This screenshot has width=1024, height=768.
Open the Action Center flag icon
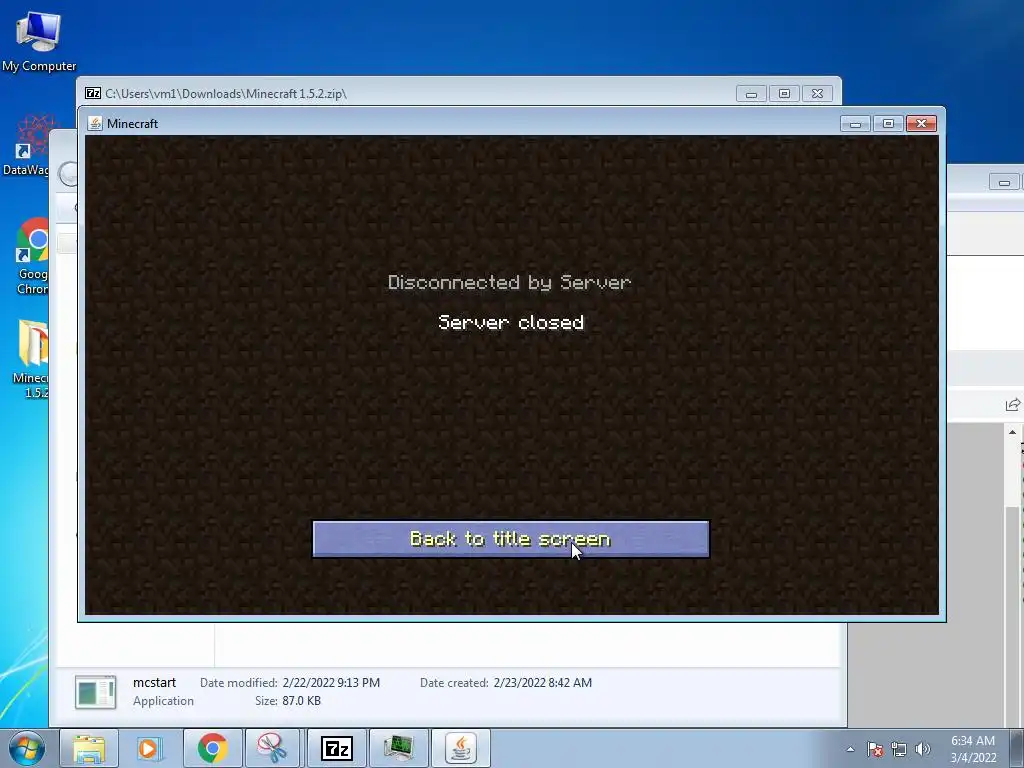875,749
